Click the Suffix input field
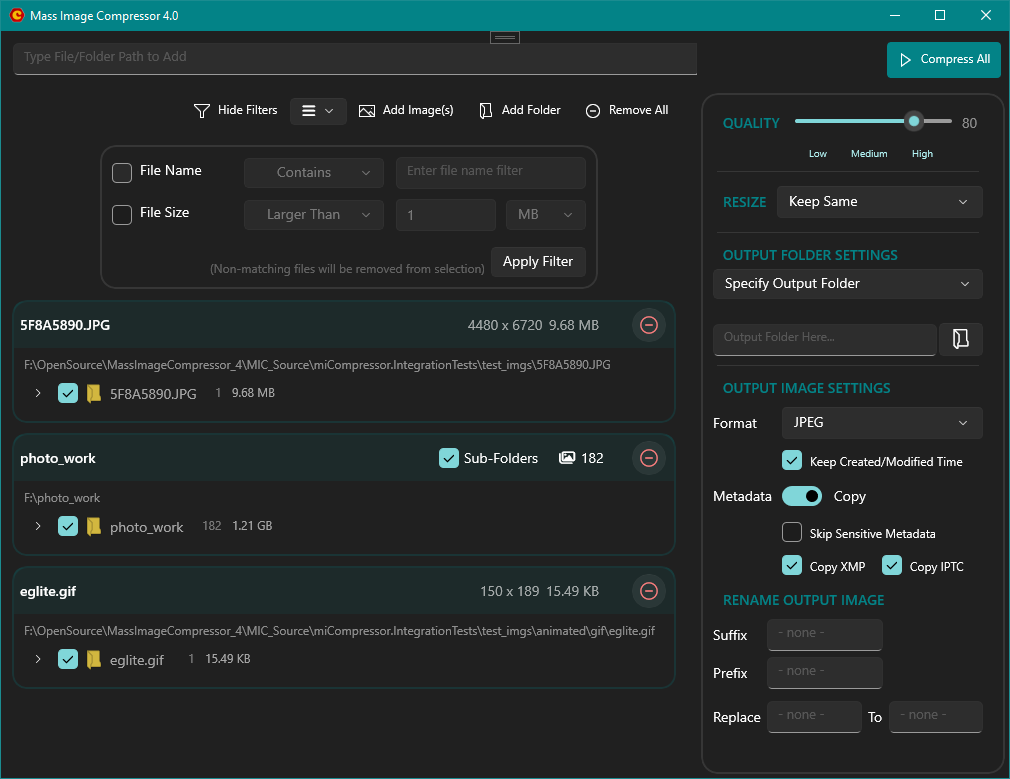Viewport: 1010px width, 779px height. tap(824, 635)
